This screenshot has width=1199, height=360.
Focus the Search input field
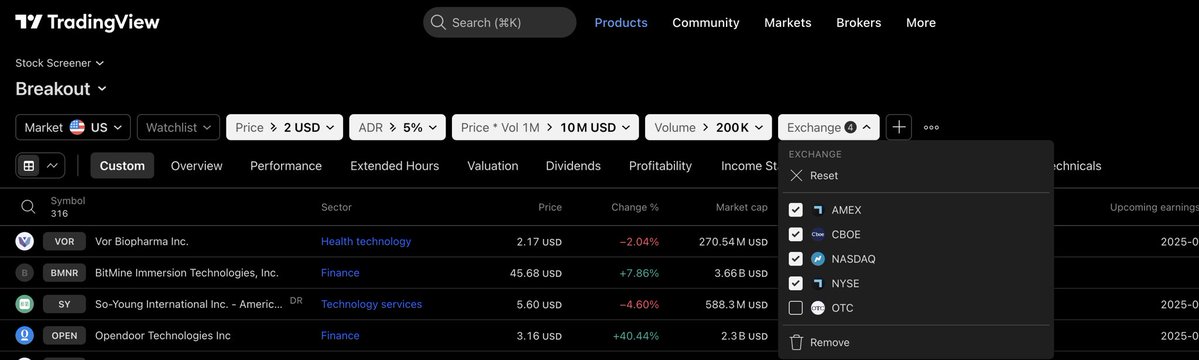(499, 22)
